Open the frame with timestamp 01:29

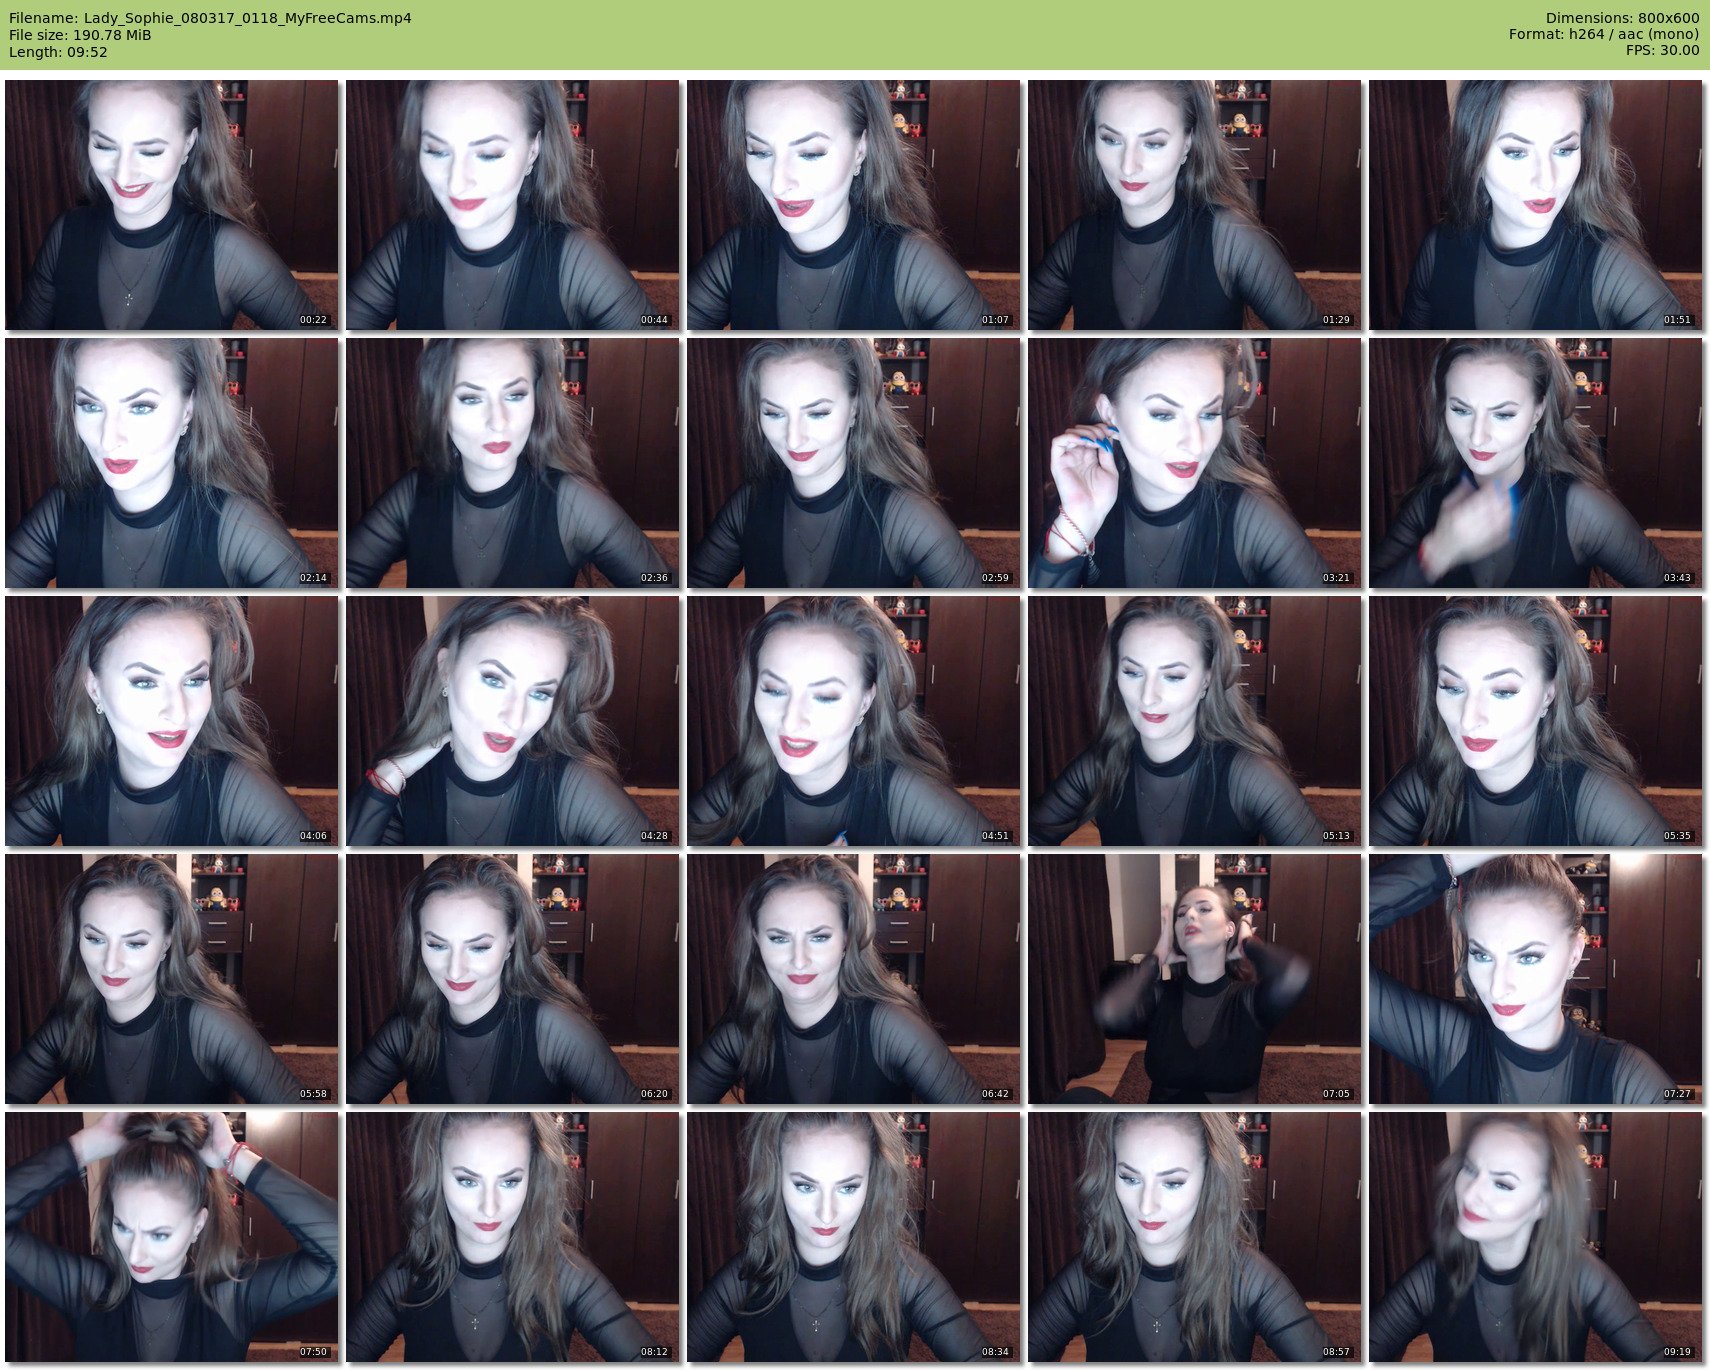coord(1195,205)
